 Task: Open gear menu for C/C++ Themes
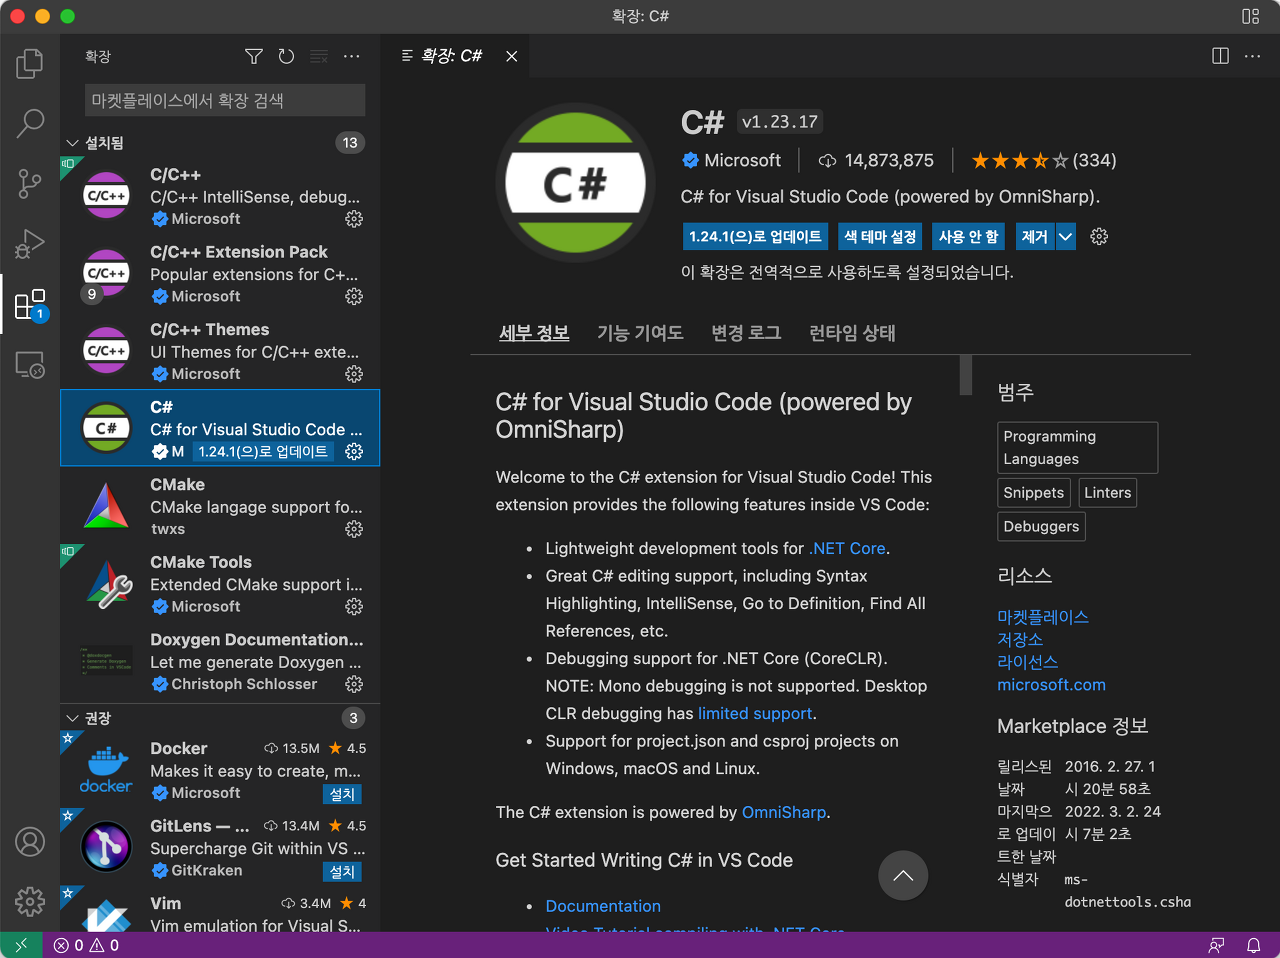[354, 374]
